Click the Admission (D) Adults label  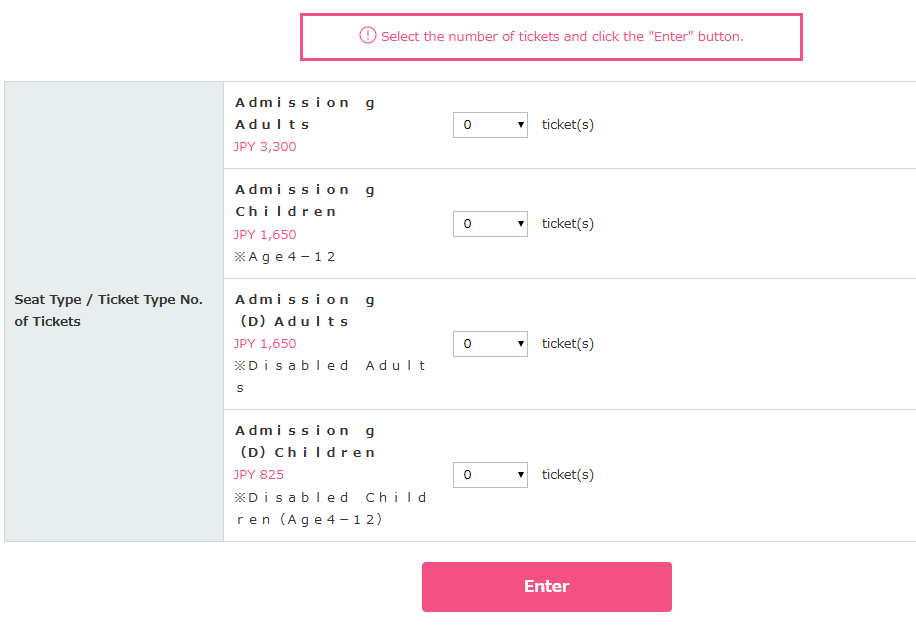tap(304, 310)
